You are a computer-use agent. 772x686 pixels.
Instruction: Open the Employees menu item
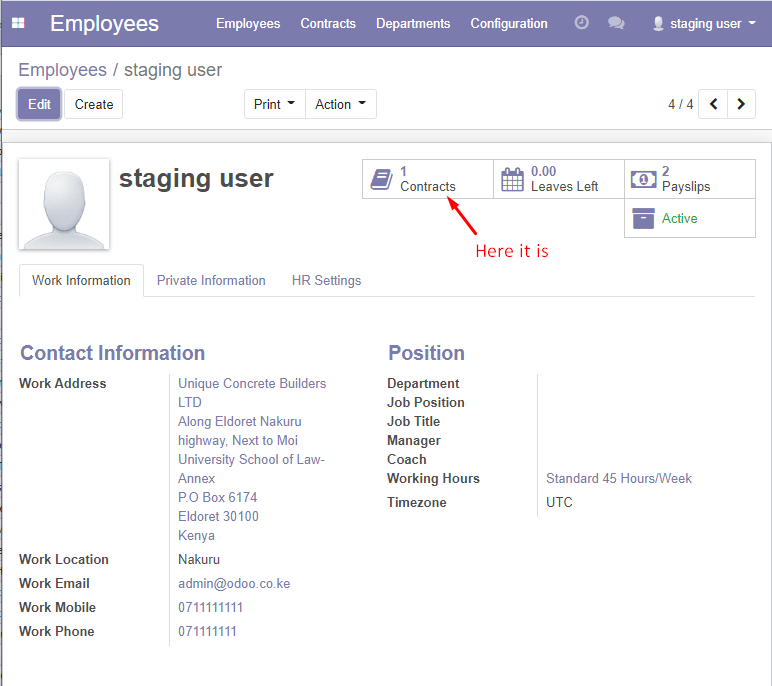click(x=248, y=23)
